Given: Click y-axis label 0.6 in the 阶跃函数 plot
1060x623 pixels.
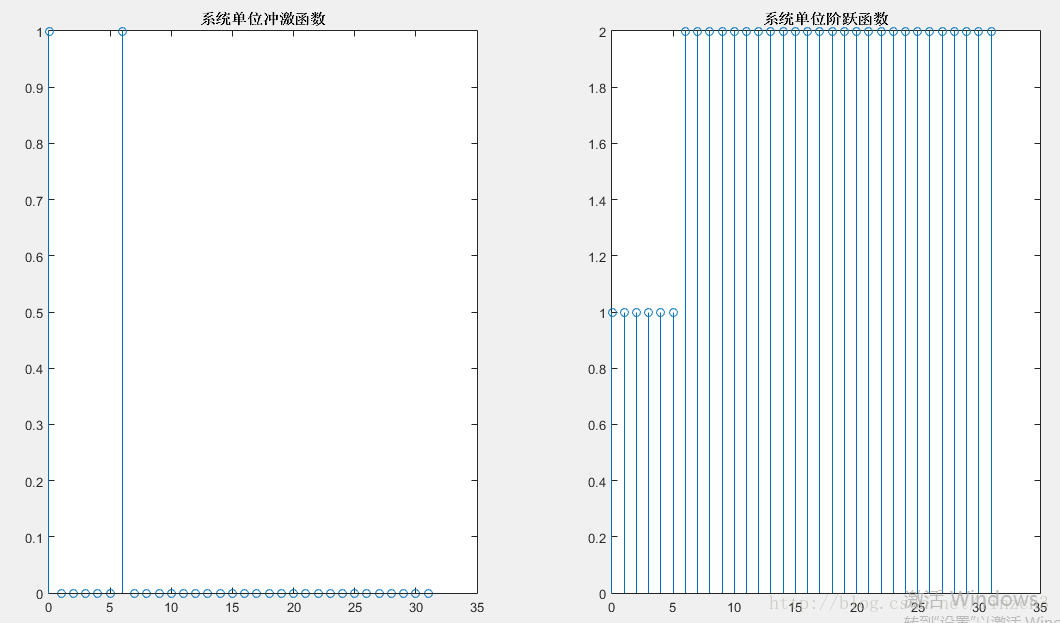Looking at the screenshot, I should pos(598,425).
